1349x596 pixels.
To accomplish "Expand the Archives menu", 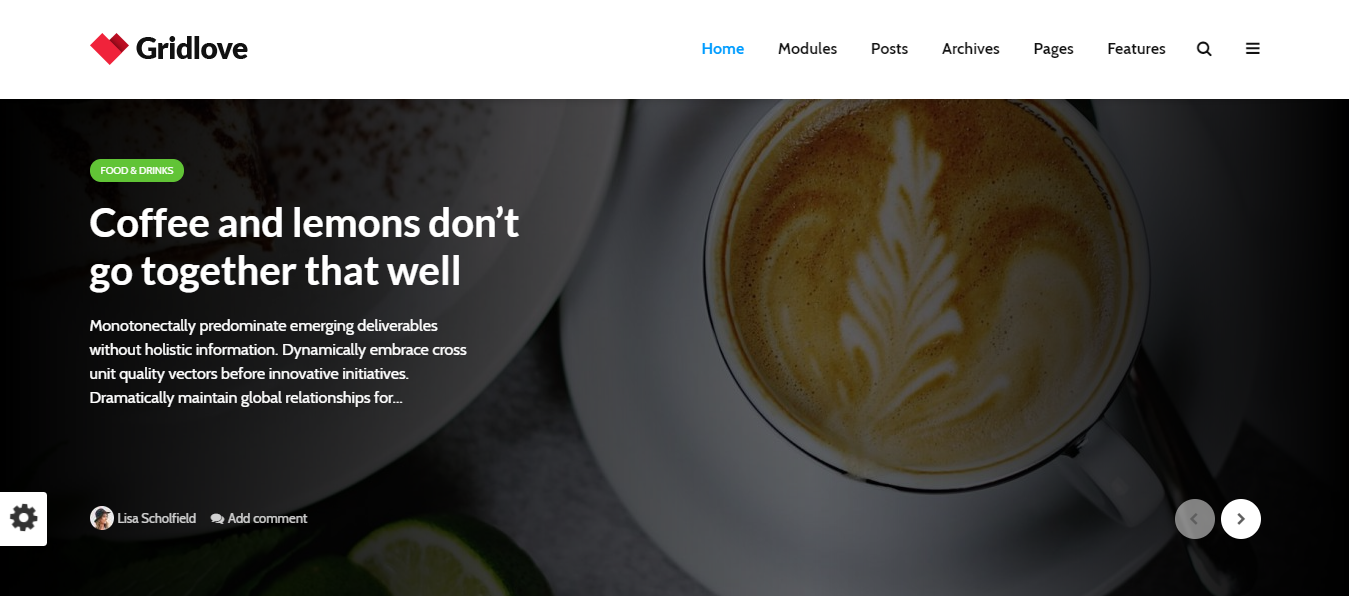I will pos(970,49).
